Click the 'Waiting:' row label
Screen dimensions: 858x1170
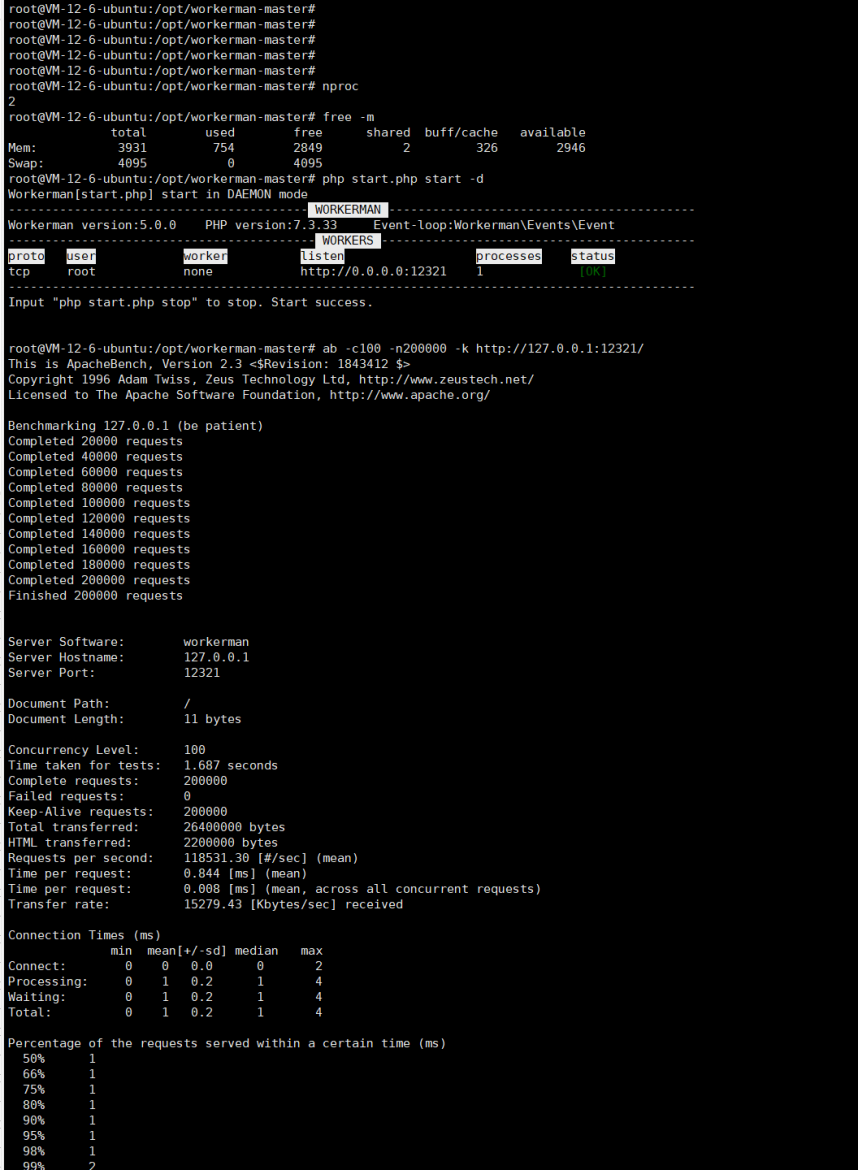[37, 997]
